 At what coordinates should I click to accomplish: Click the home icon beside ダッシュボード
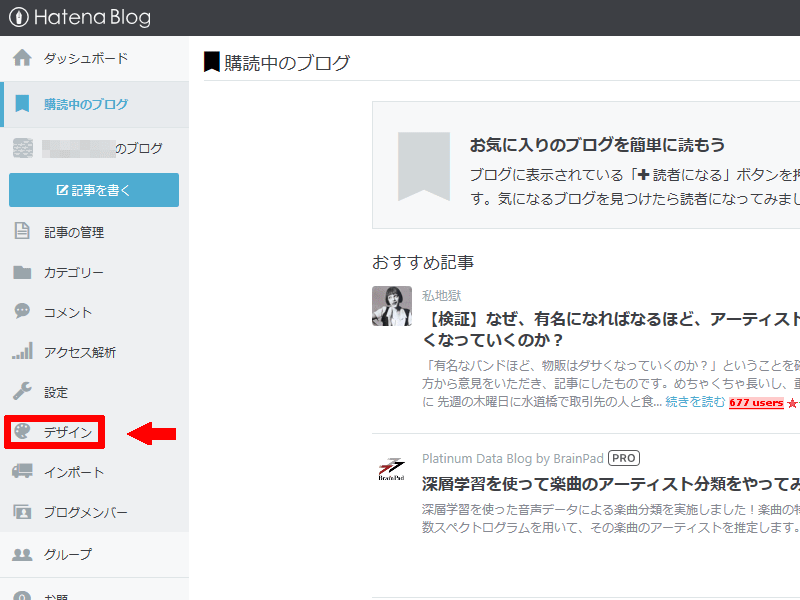point(22,58)
